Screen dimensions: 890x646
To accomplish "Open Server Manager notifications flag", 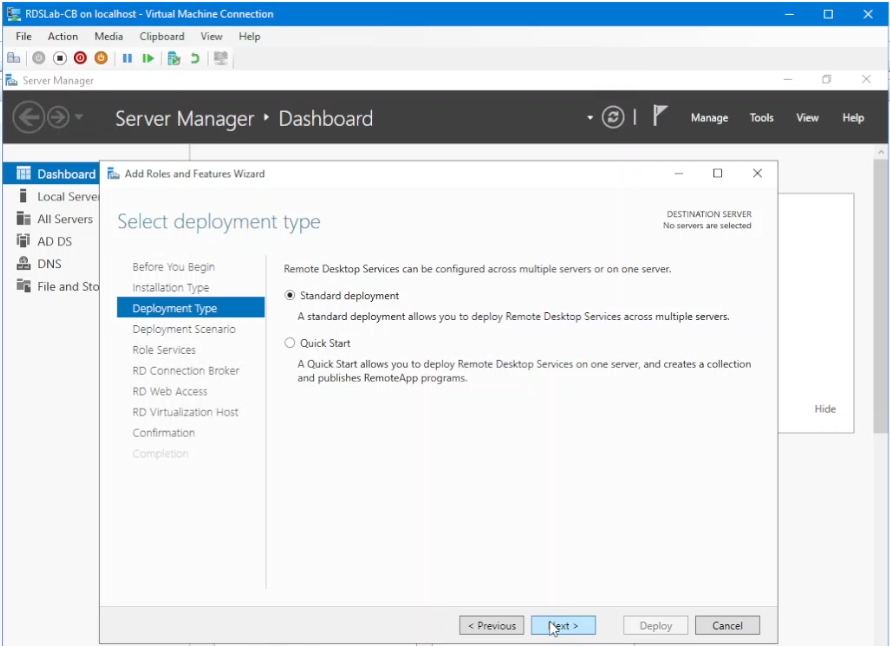I will 657,115.
